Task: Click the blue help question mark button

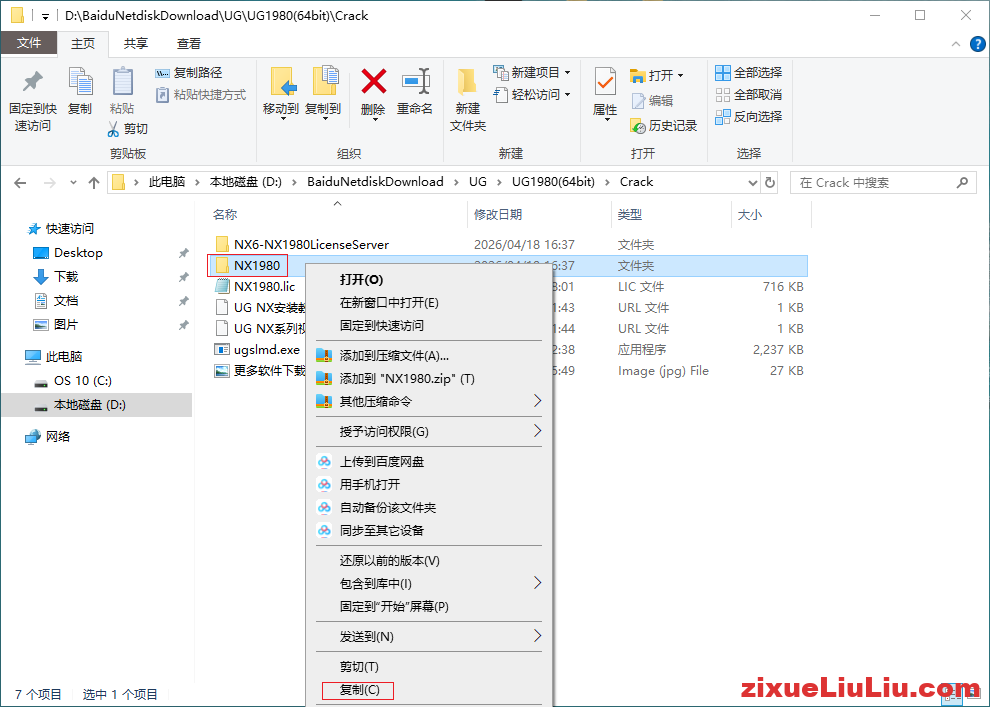Action: tap(977, 43)
